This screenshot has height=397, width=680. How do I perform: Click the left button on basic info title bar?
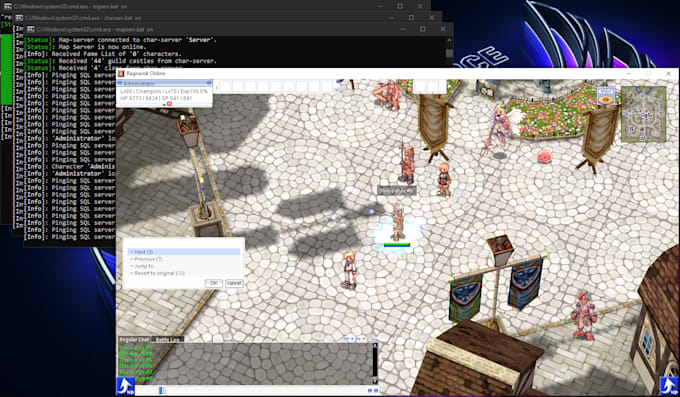point(120,83)
